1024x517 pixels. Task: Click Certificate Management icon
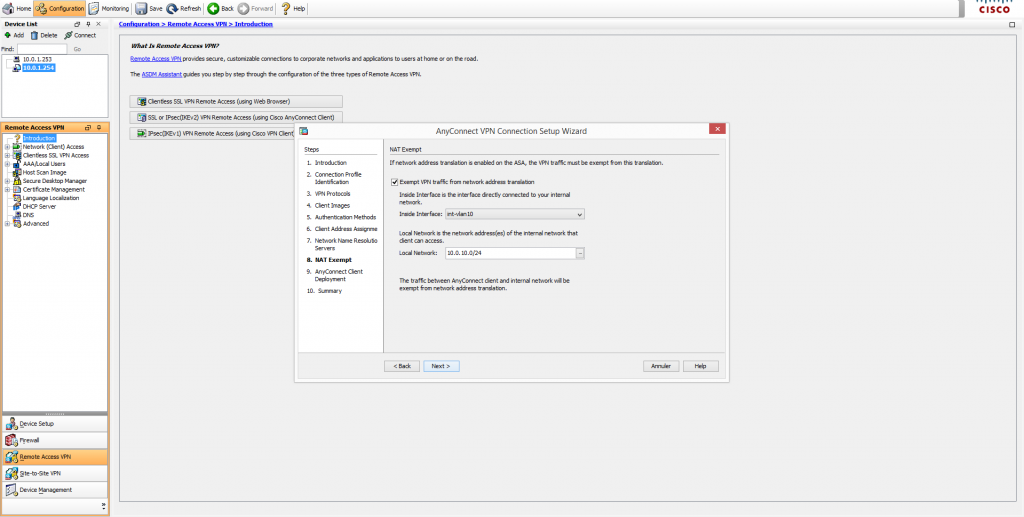tap(17, 189)
